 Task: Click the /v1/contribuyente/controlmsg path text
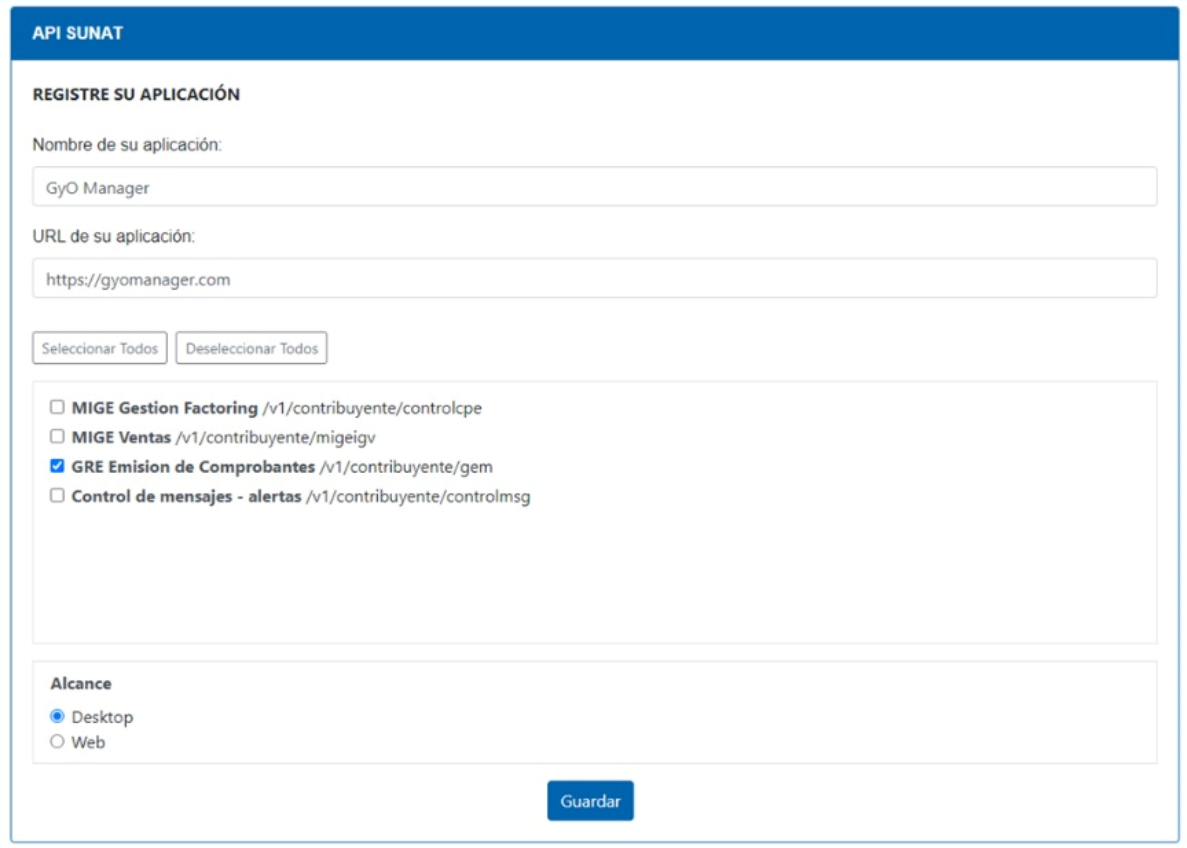coord(419,497)
